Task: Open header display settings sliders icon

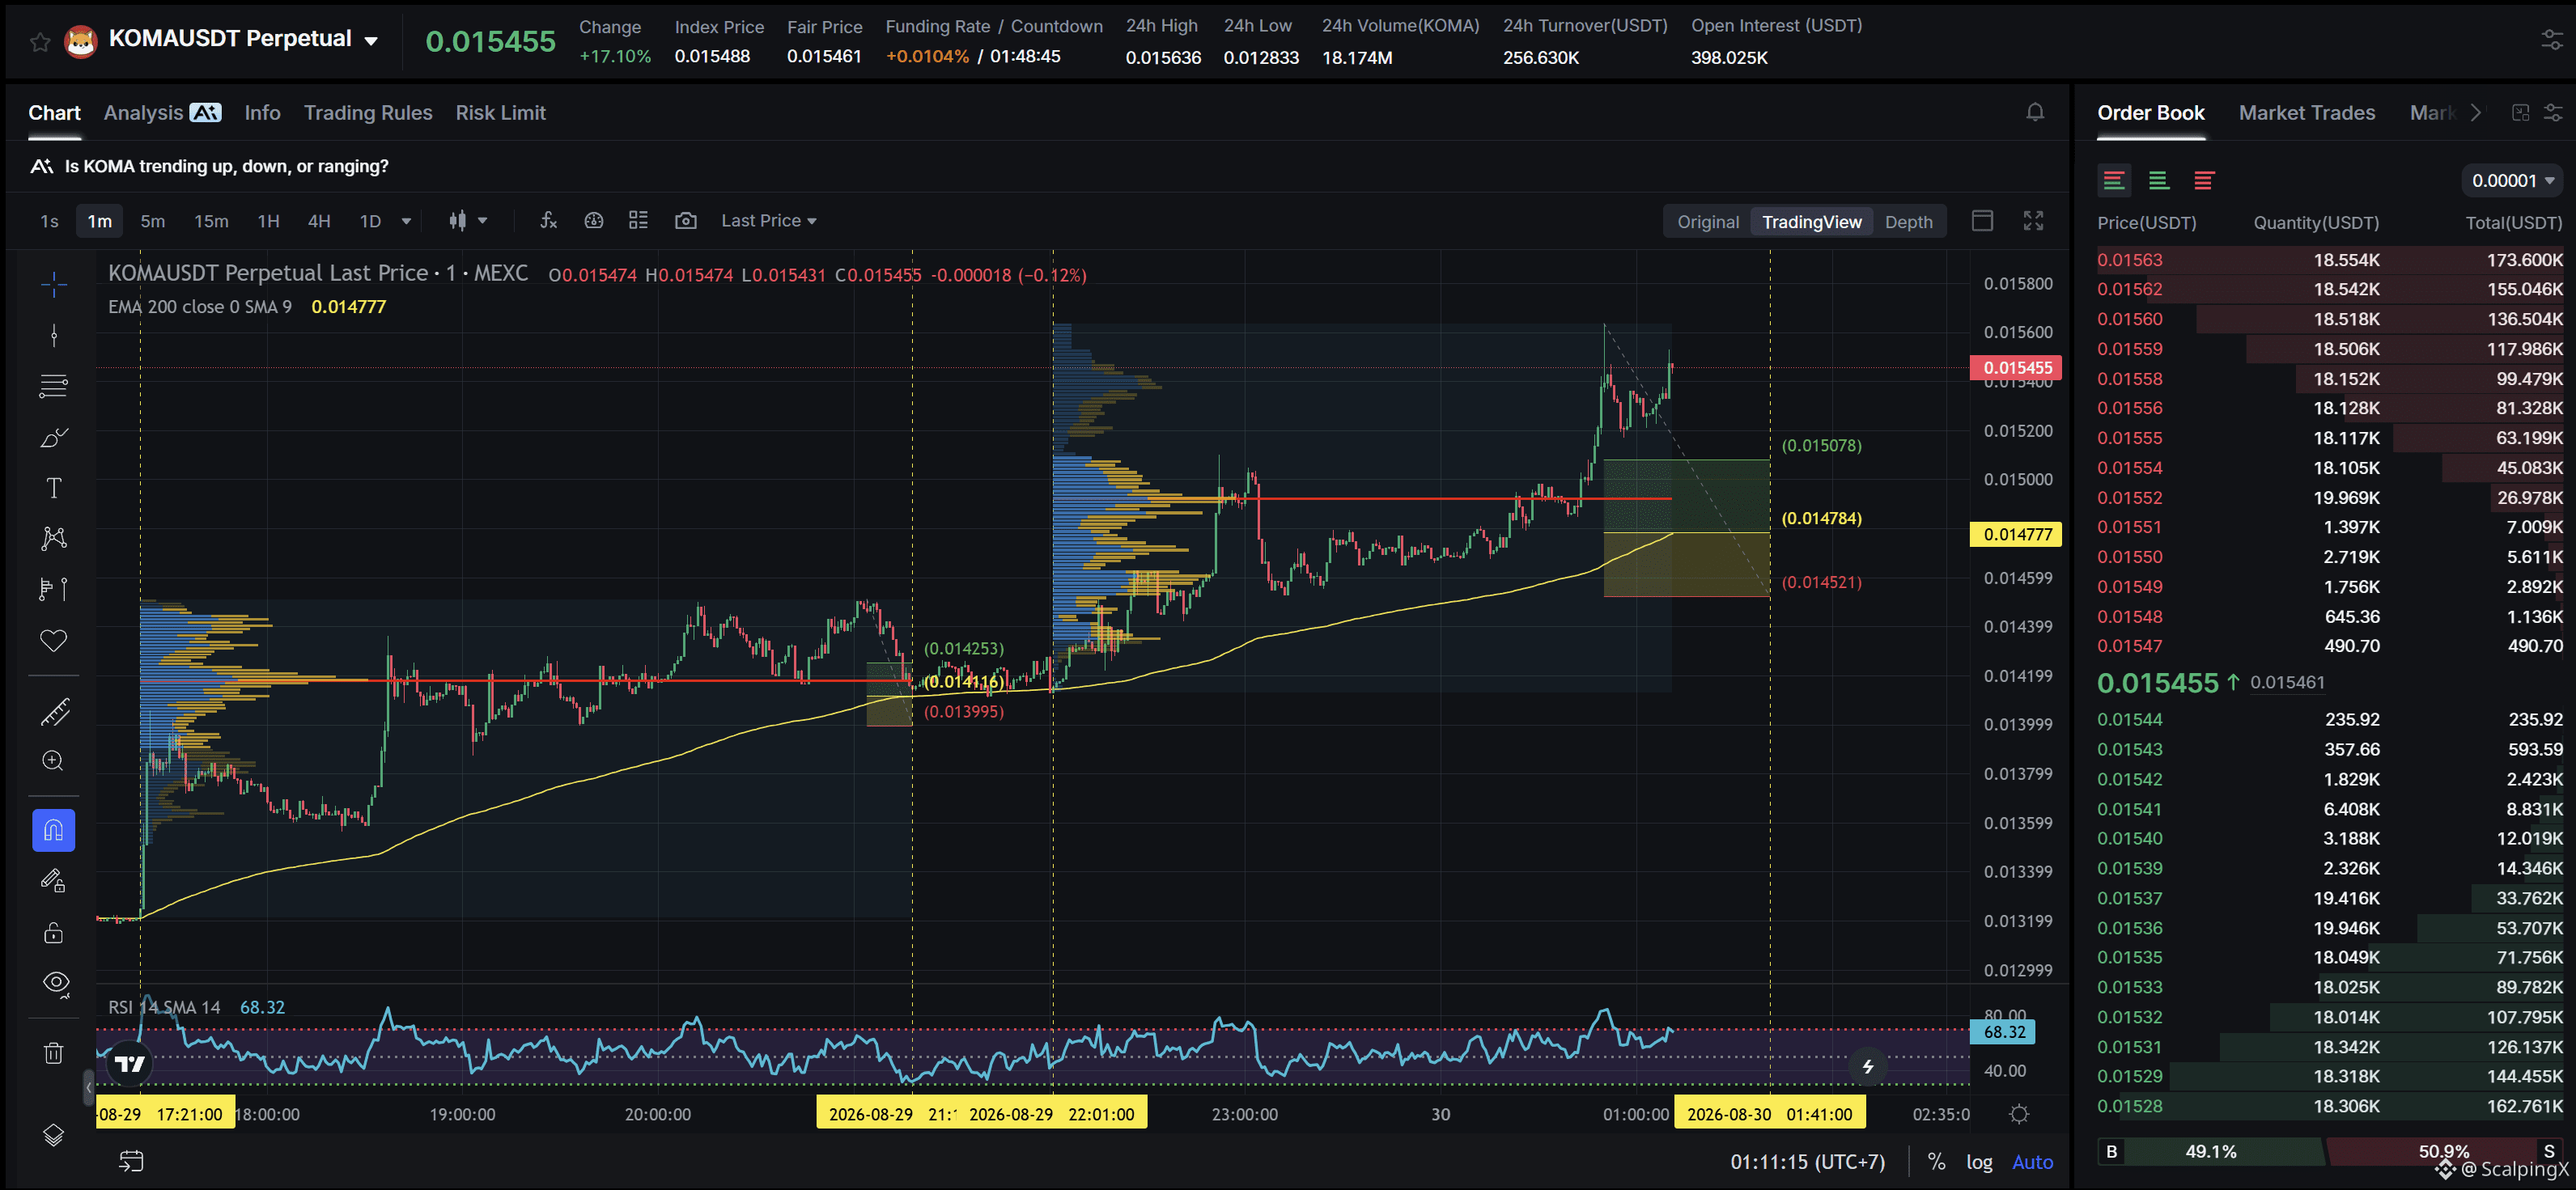Action: (x=2552, y=40)
